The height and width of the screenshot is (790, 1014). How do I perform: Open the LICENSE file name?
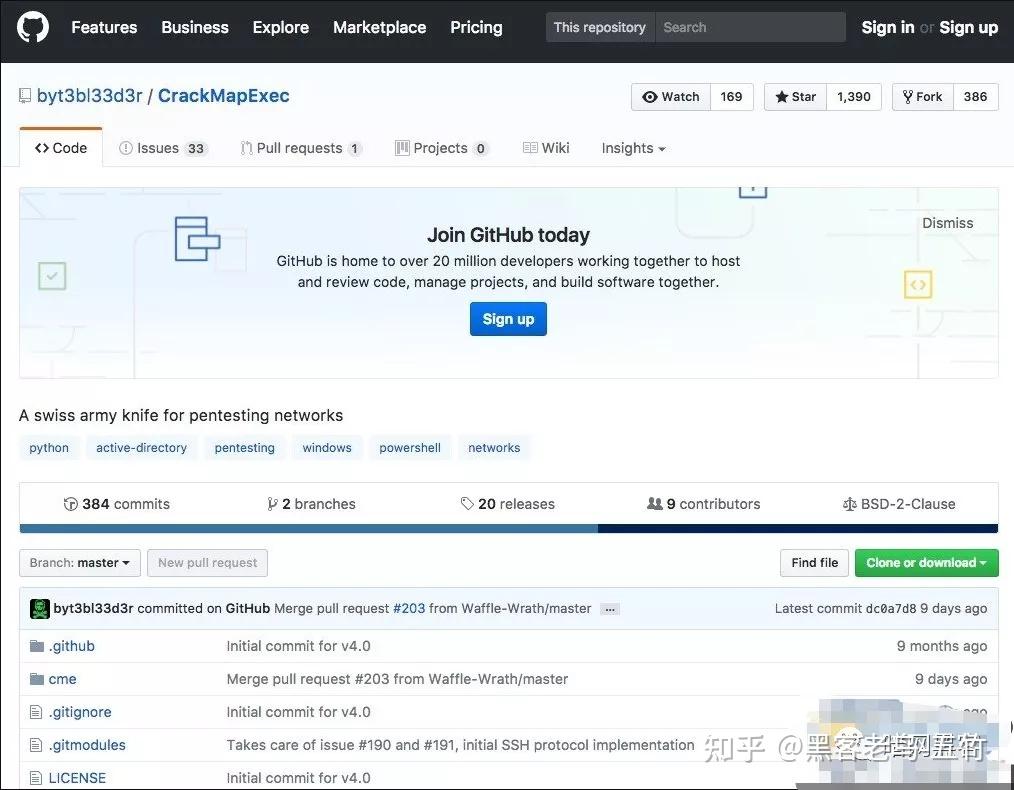[x=77, y=778]
